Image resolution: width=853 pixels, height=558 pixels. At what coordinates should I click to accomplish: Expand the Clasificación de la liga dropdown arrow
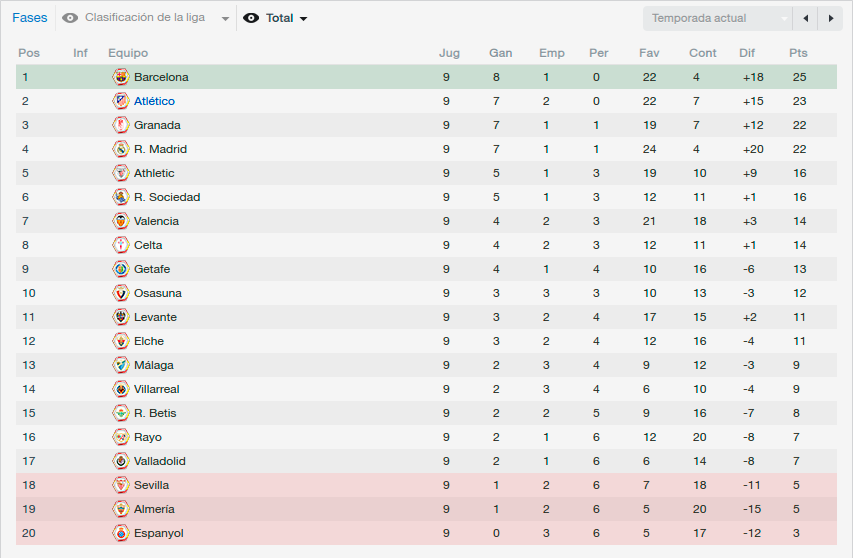[x=225, y=18]
